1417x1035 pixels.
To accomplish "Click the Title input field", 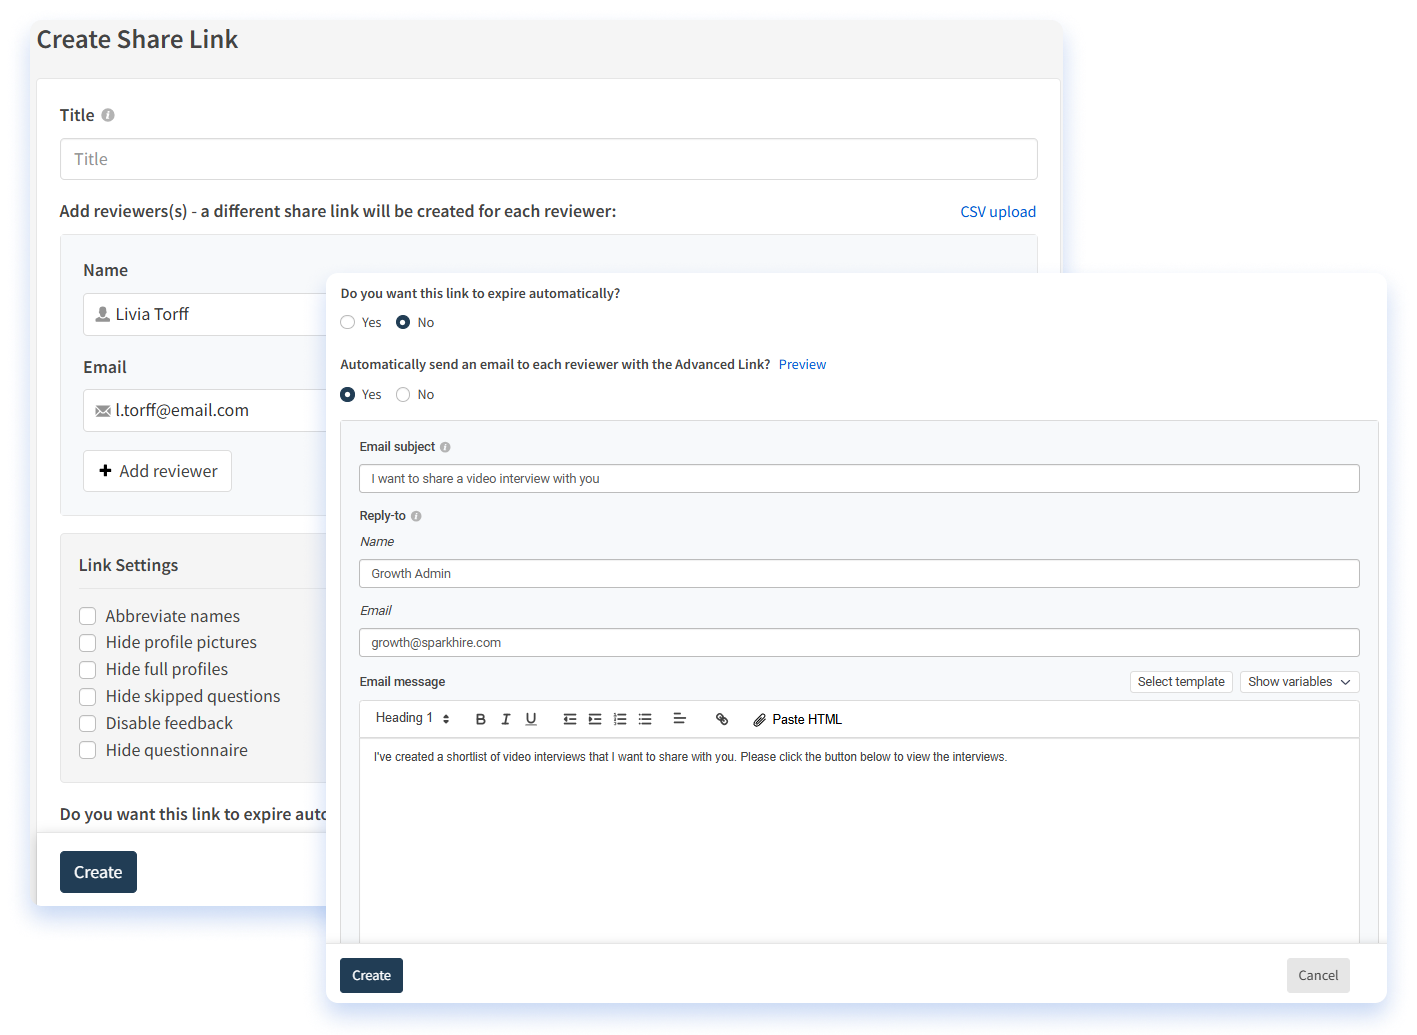I will (548, 159).
